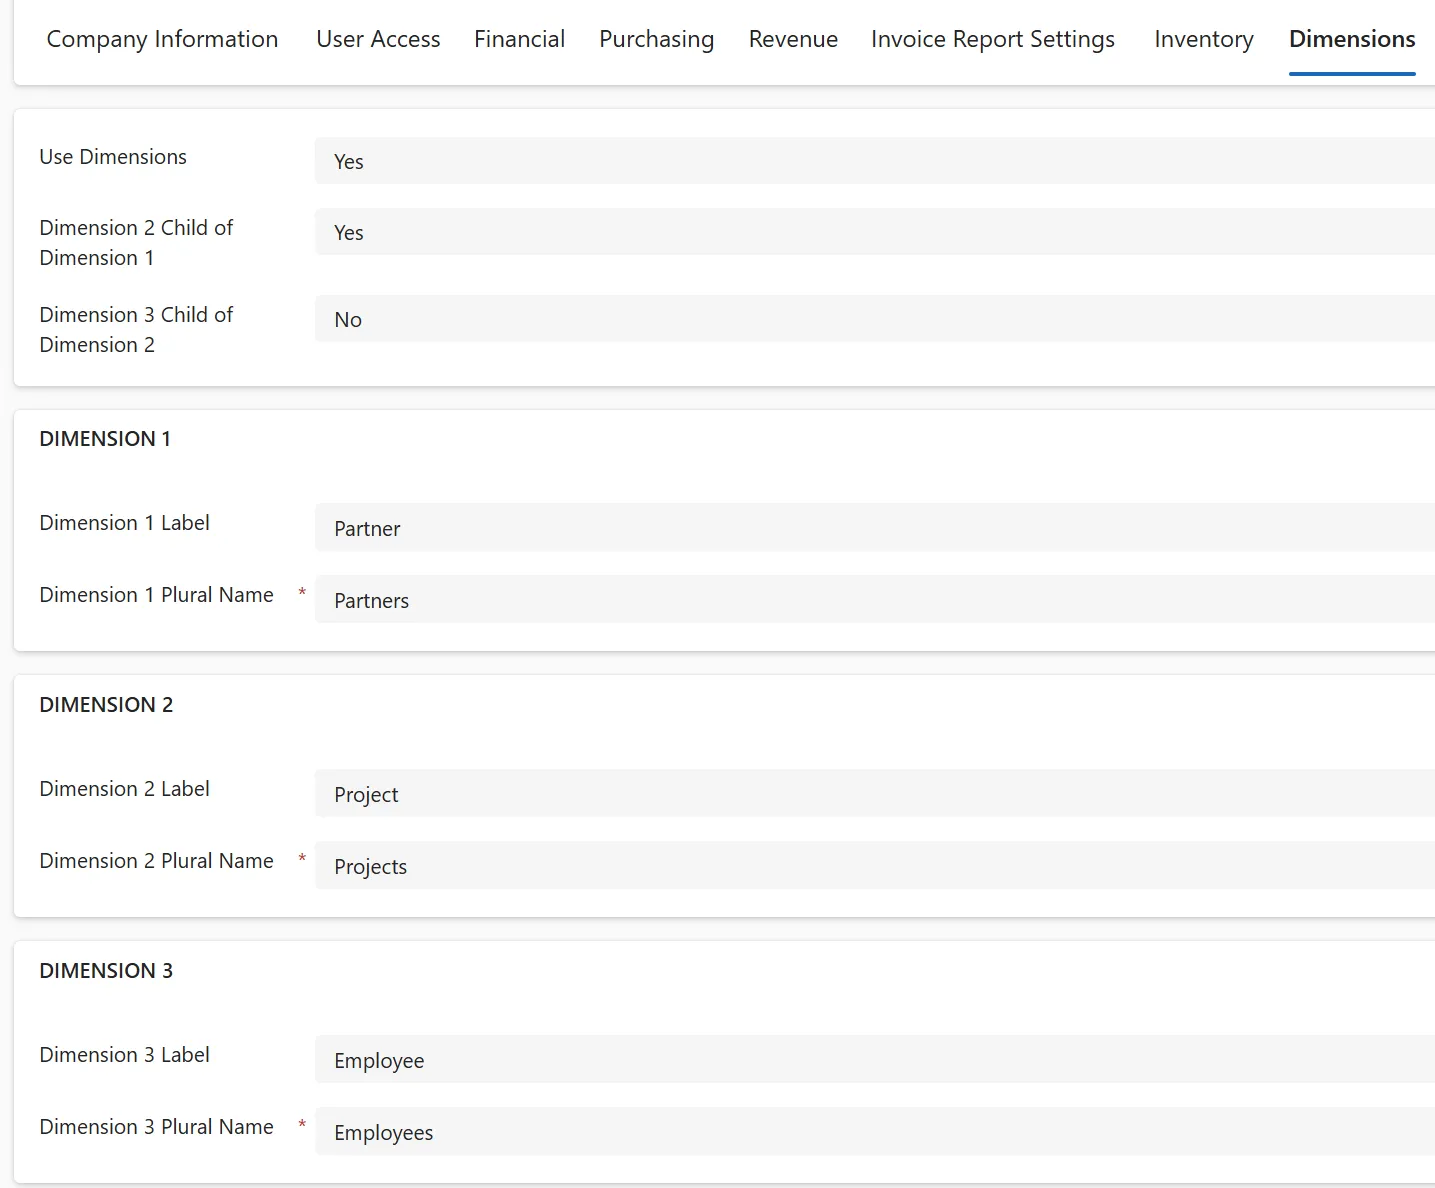
Task: Click the Dimension 3 Plural Name caption
Action: 156,1127
